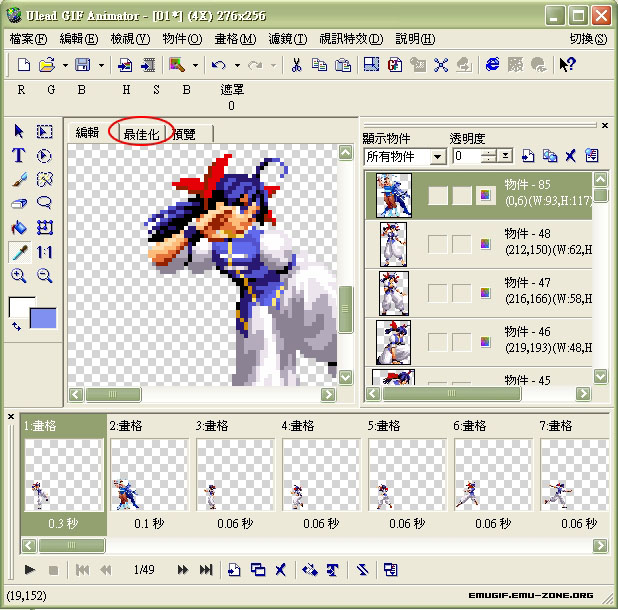The height and width of the screenshot is (610, 618).
Task: Click the Save floppy disk icon
Action: pyautogui.click(x=83, y=65)
